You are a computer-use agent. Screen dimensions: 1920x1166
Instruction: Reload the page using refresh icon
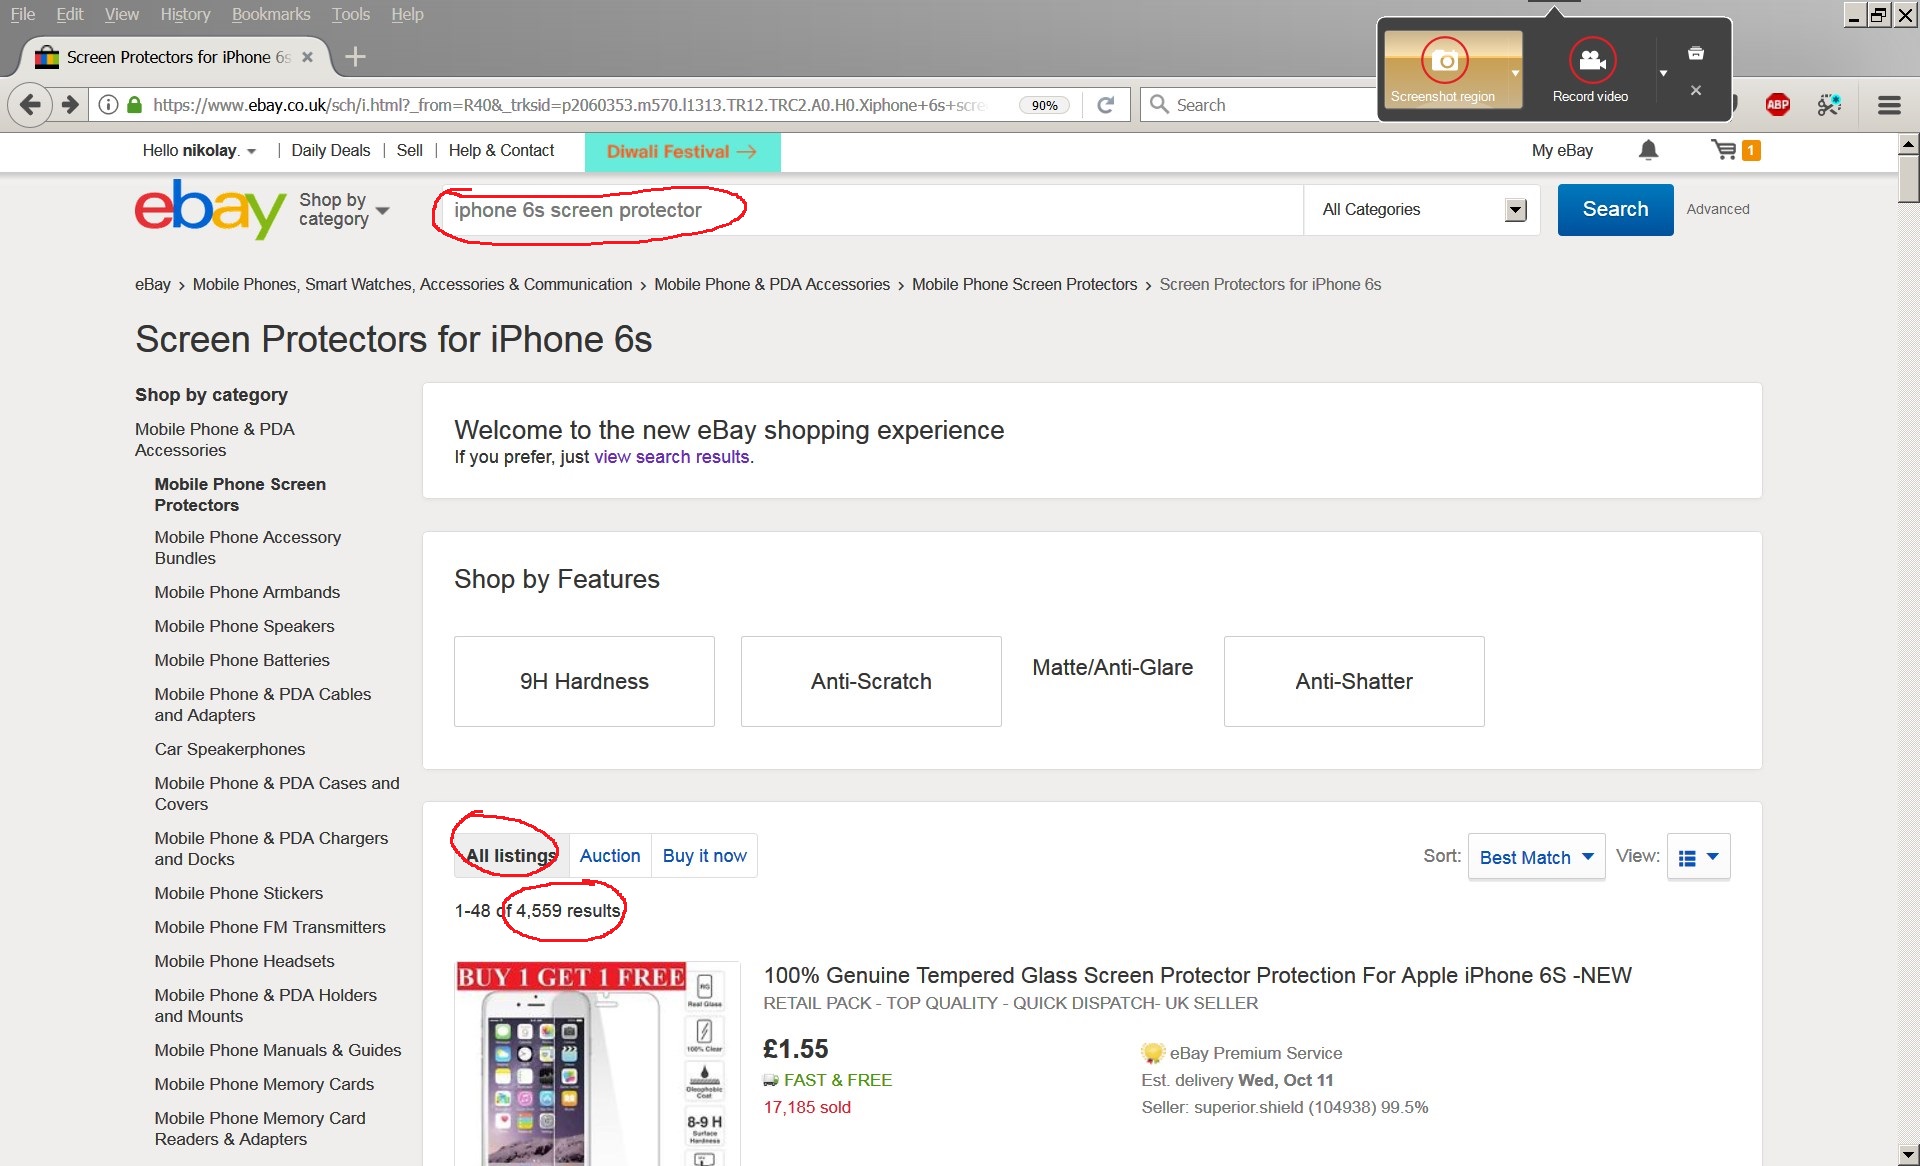tap(1106, 105)
